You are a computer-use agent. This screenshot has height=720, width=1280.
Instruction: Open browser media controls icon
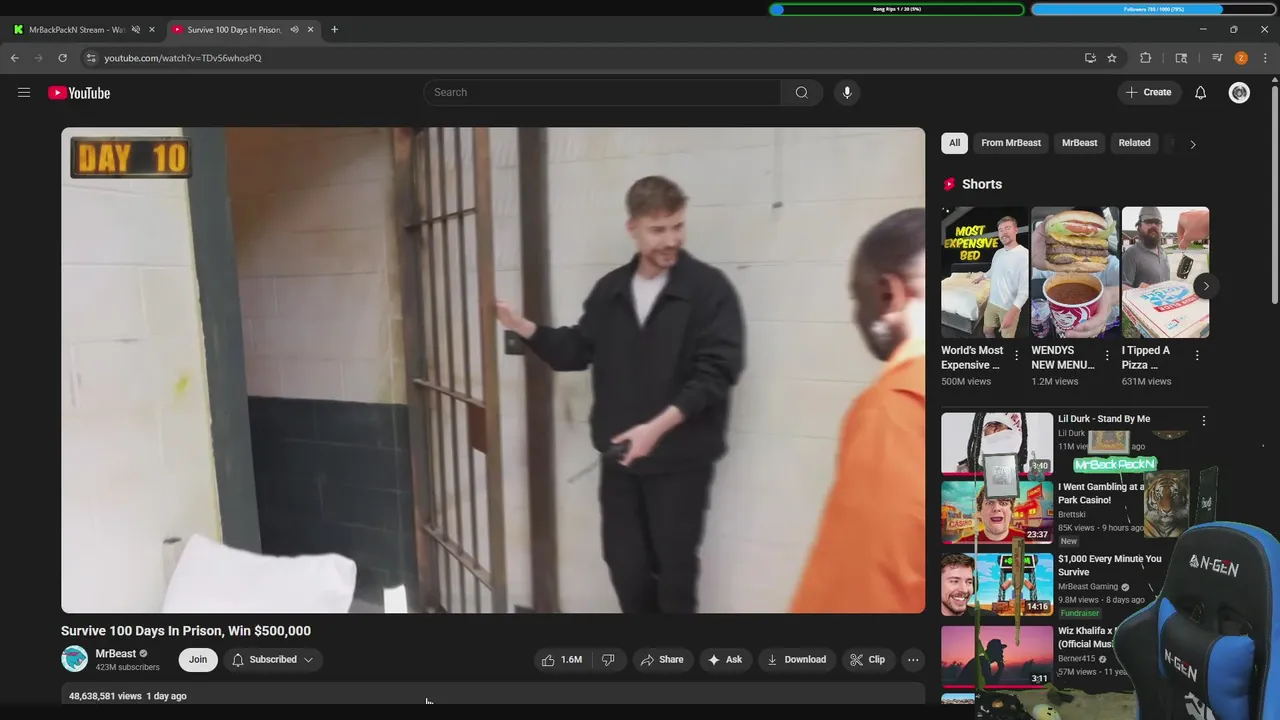(x=1217, y=58)
